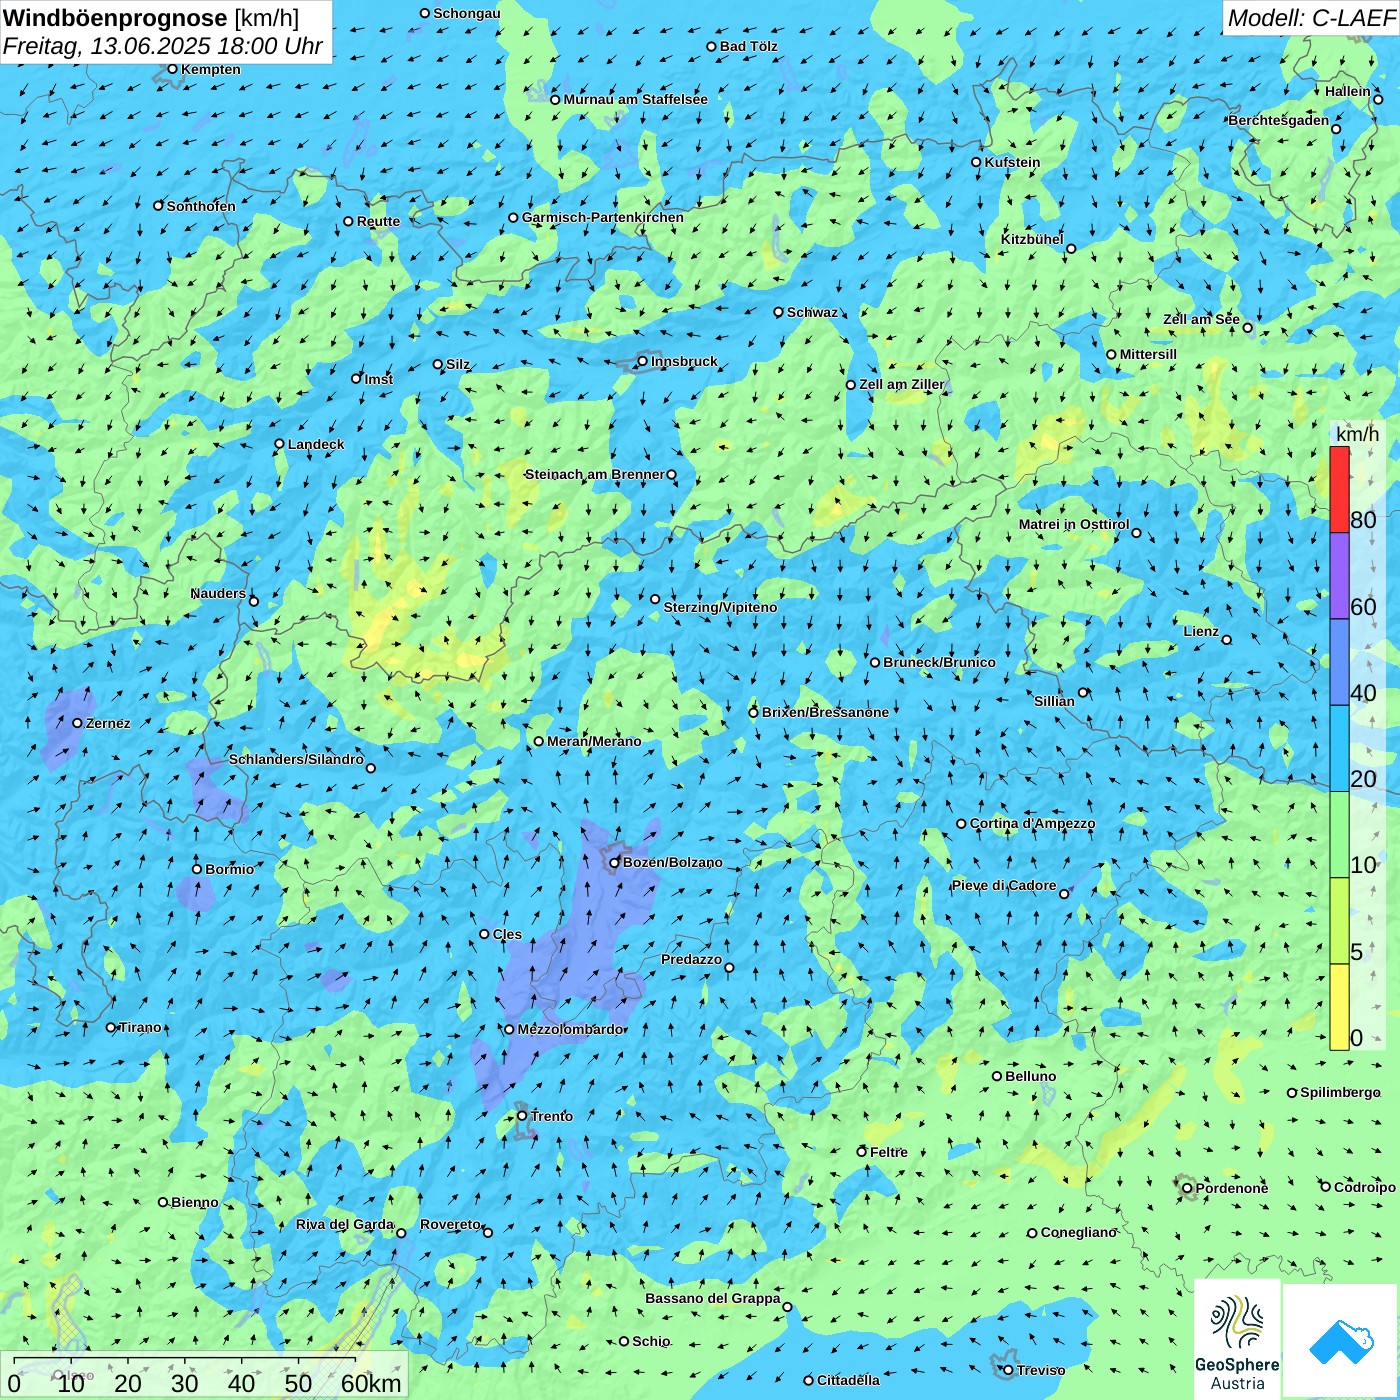Image resolution: width=1400 pixels, height=1400 pixels.
Task: Click the Sillian label
Action: pyautogui.click(x=1054, y=701)
